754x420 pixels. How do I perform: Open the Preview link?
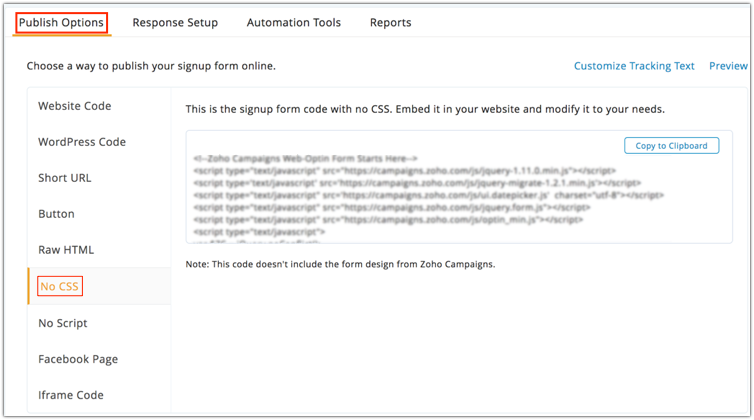728,66
